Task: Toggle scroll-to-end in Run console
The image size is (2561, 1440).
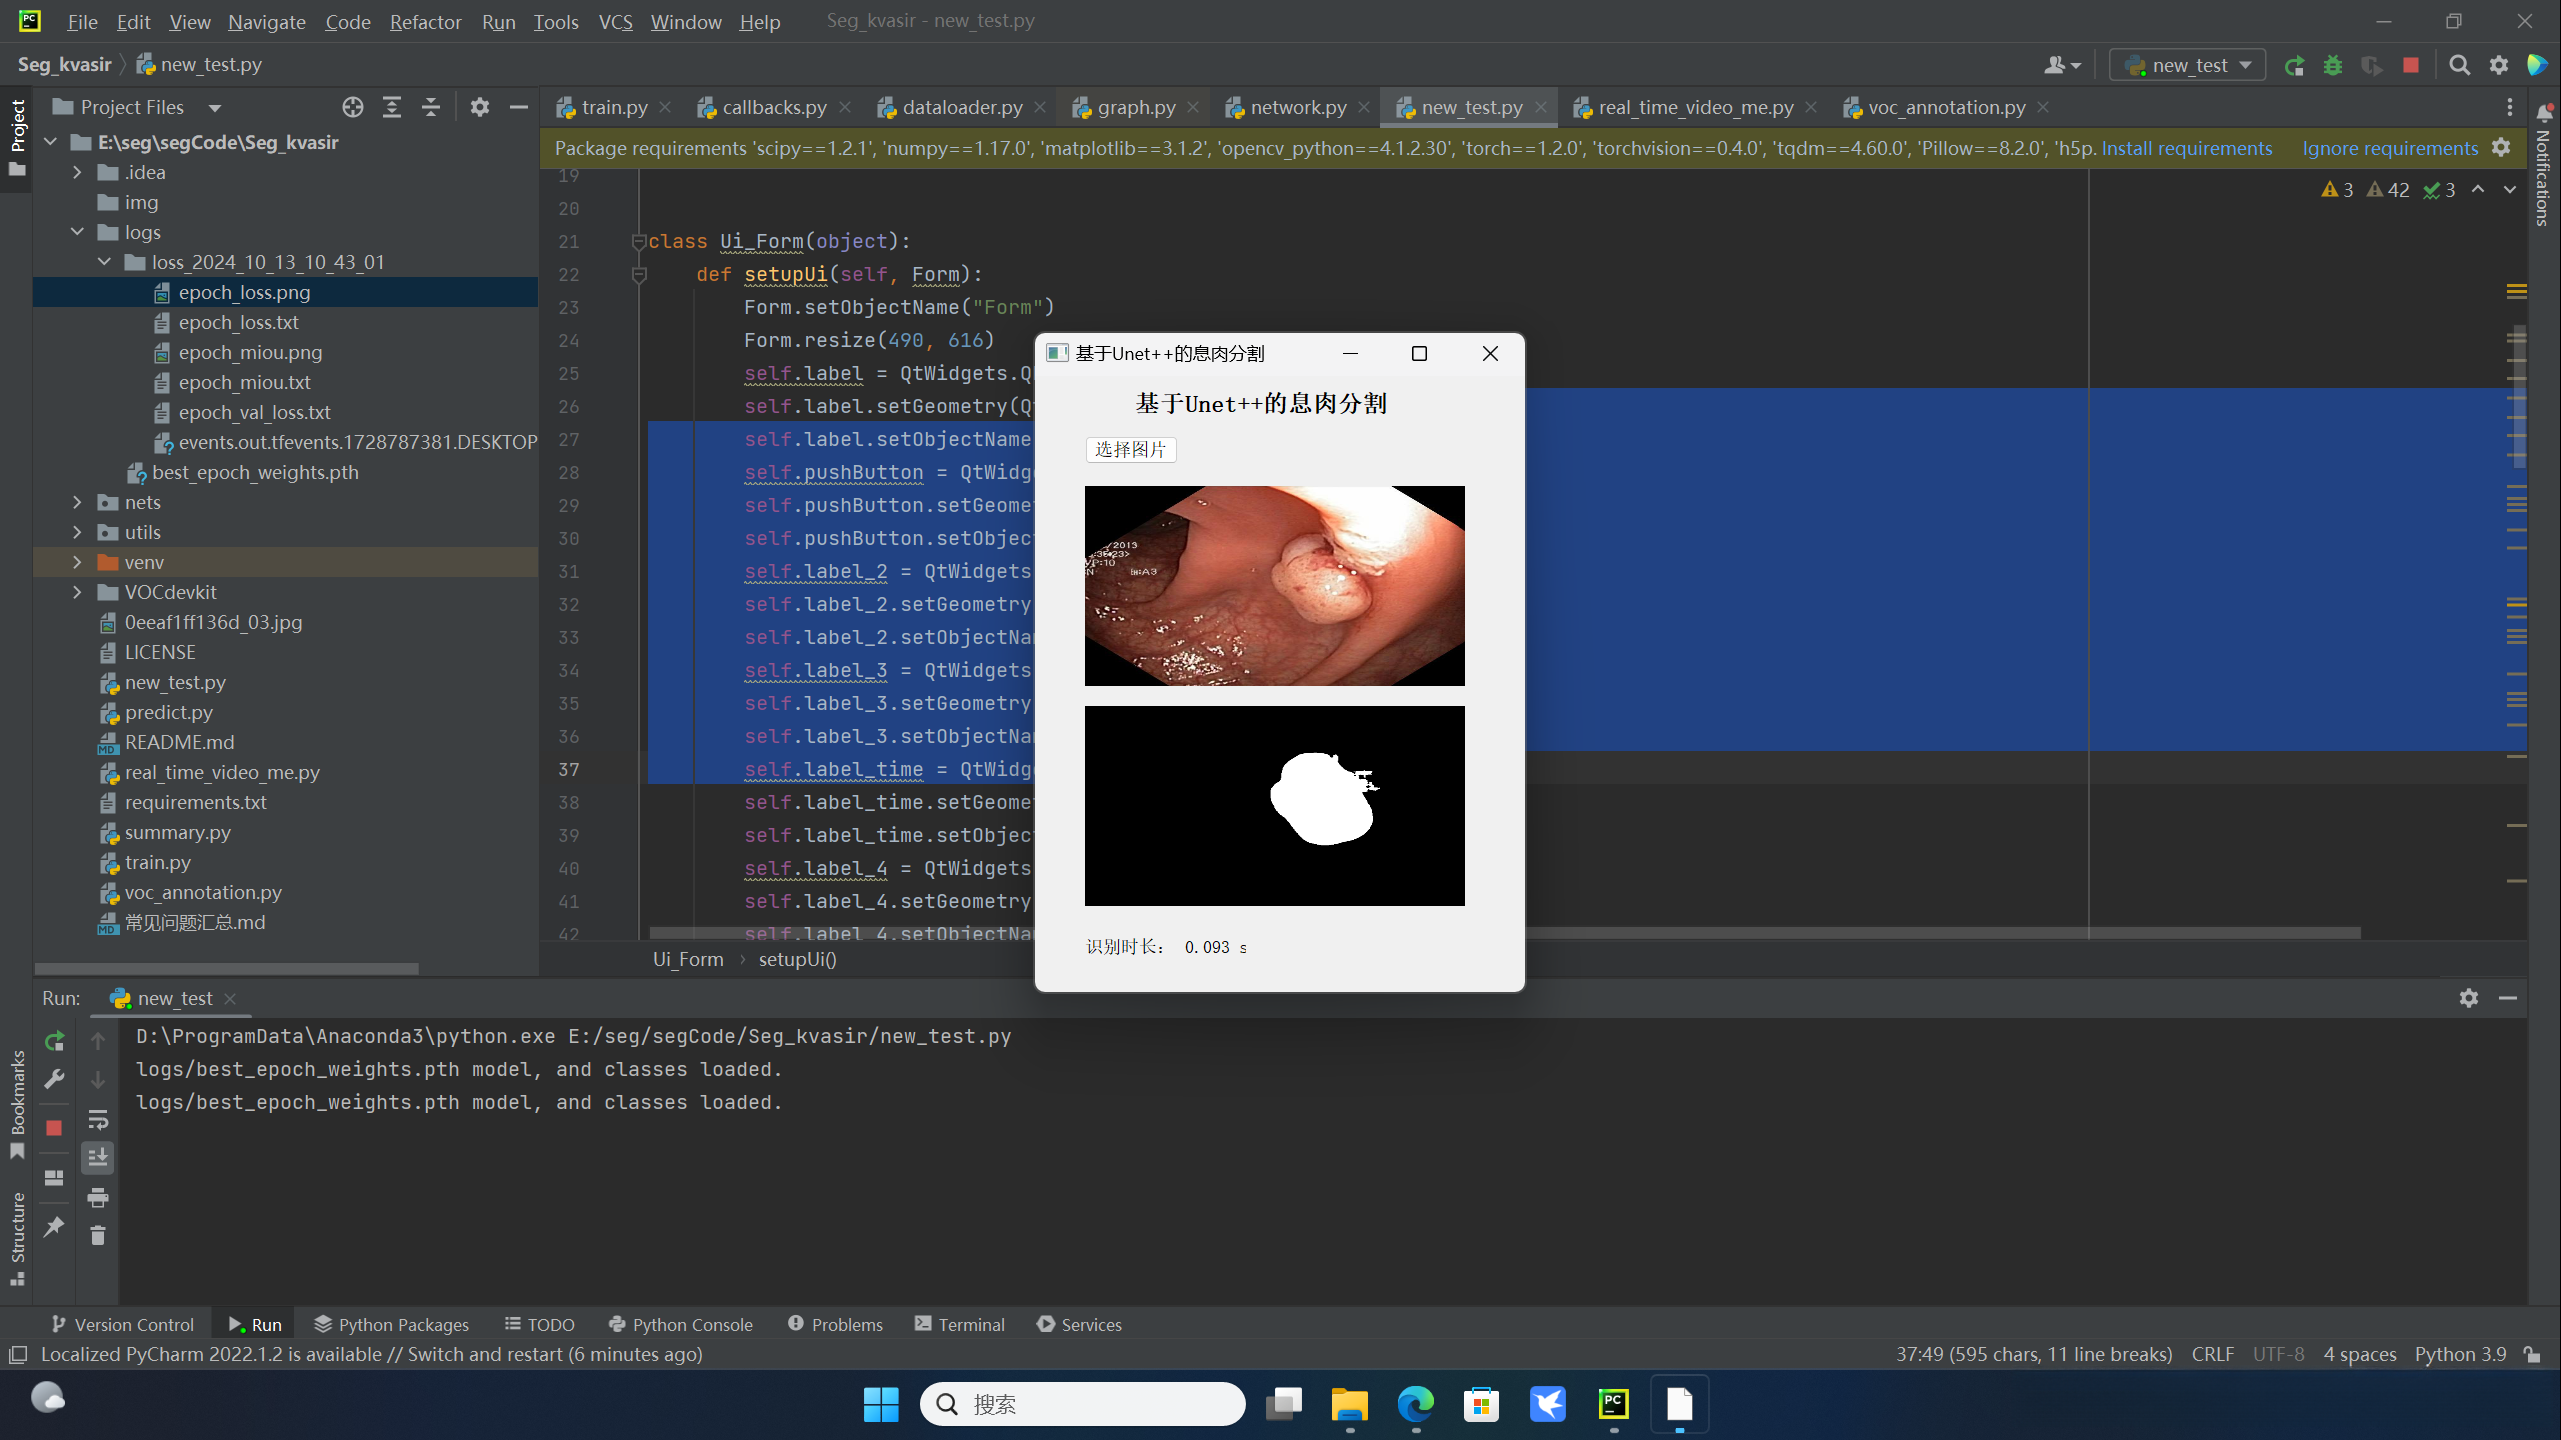Action: (x=97, y=1158)
